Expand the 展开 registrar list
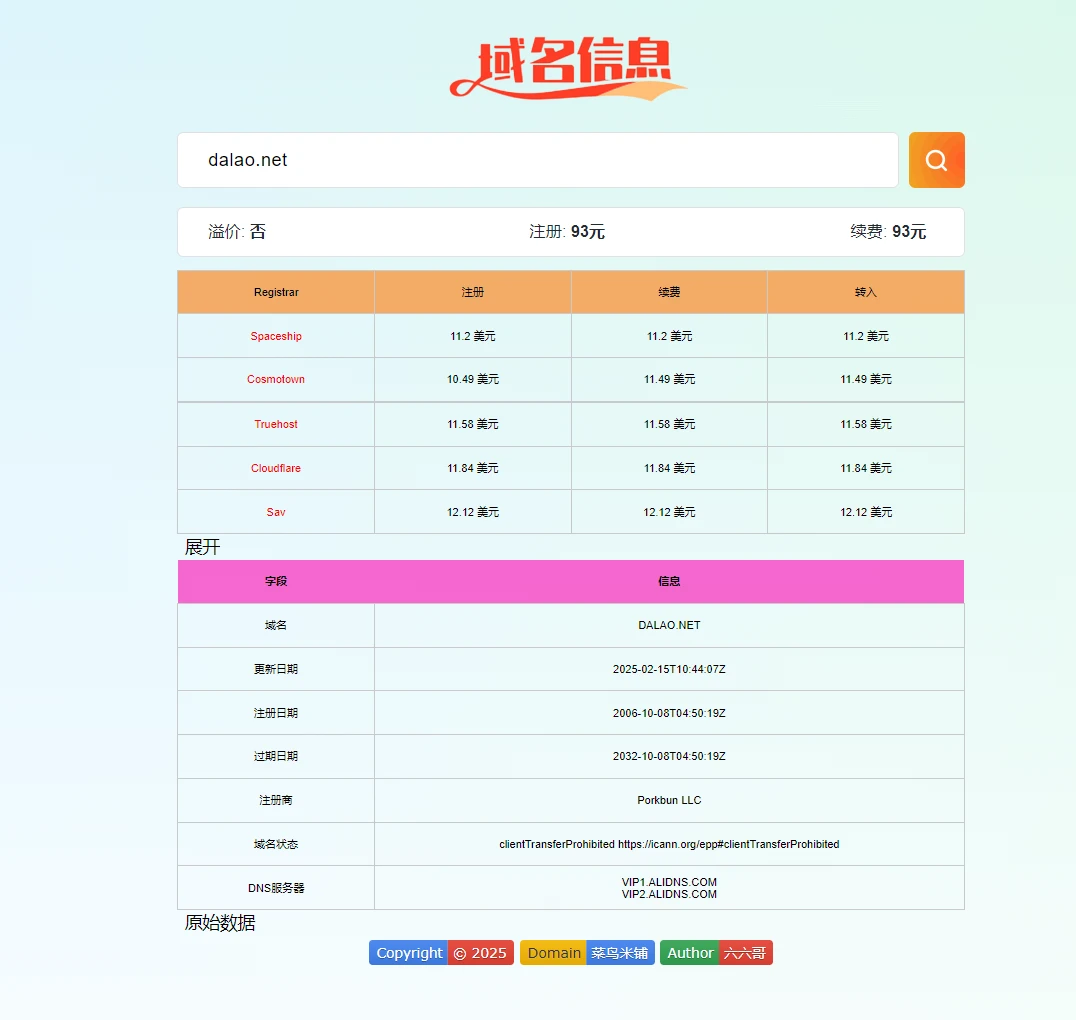 pyautogui.click(x=202, y=547)
